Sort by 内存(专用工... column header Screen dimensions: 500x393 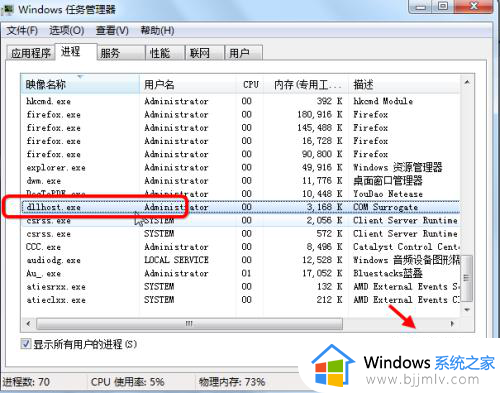[306, 84]
